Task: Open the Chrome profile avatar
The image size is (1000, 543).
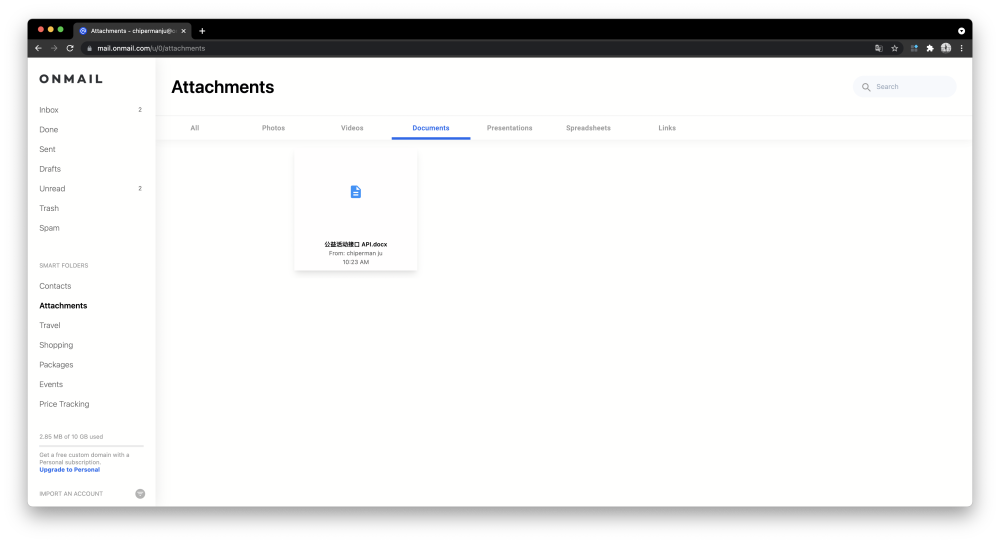Action: coord(946,48)
